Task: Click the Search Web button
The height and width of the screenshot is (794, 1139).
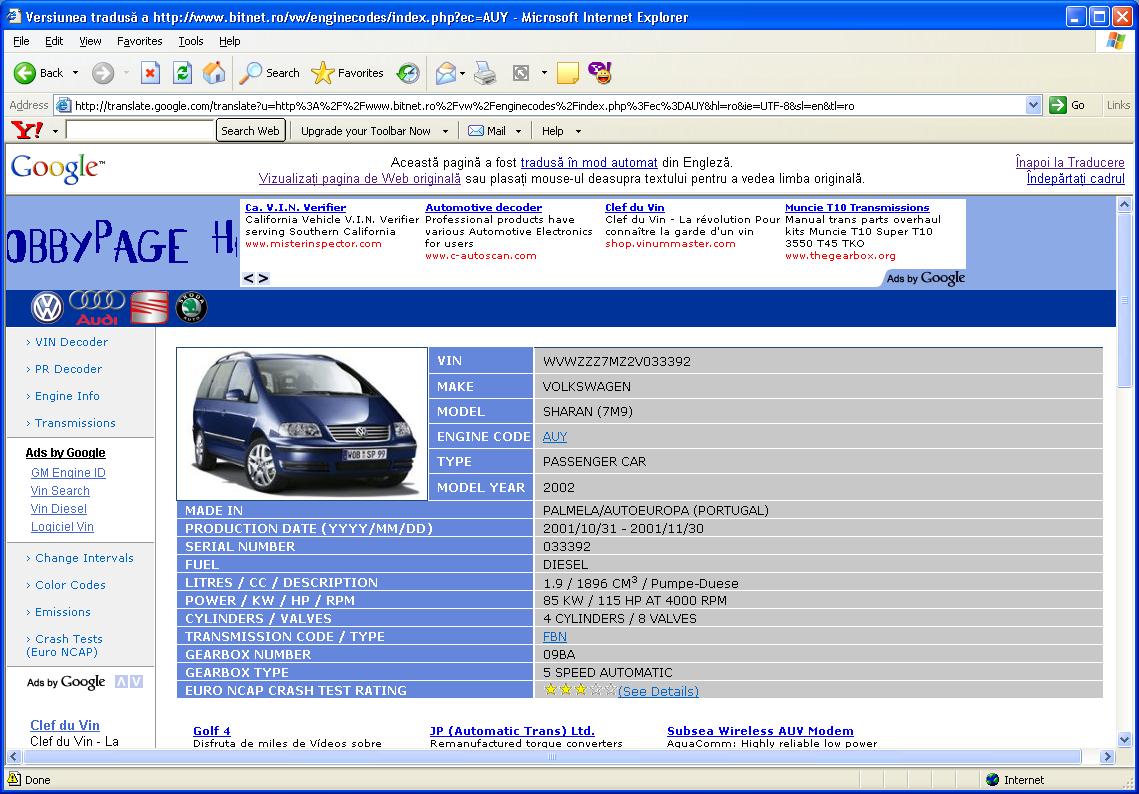Action: pos(250,131)
